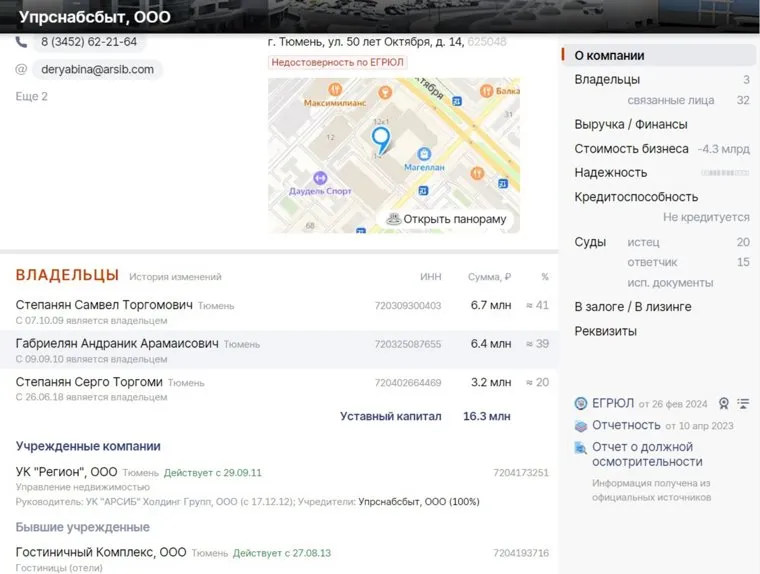Click the list icon right of ЕГРЮЛ
Image resolution: width=760 pixels, height=574 pixels.
point(743,404)
